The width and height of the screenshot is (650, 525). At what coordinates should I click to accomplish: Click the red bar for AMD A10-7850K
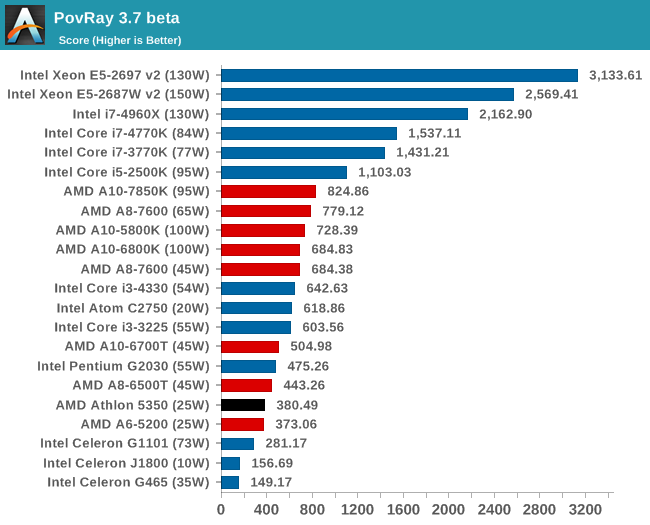tap(269, 192)
